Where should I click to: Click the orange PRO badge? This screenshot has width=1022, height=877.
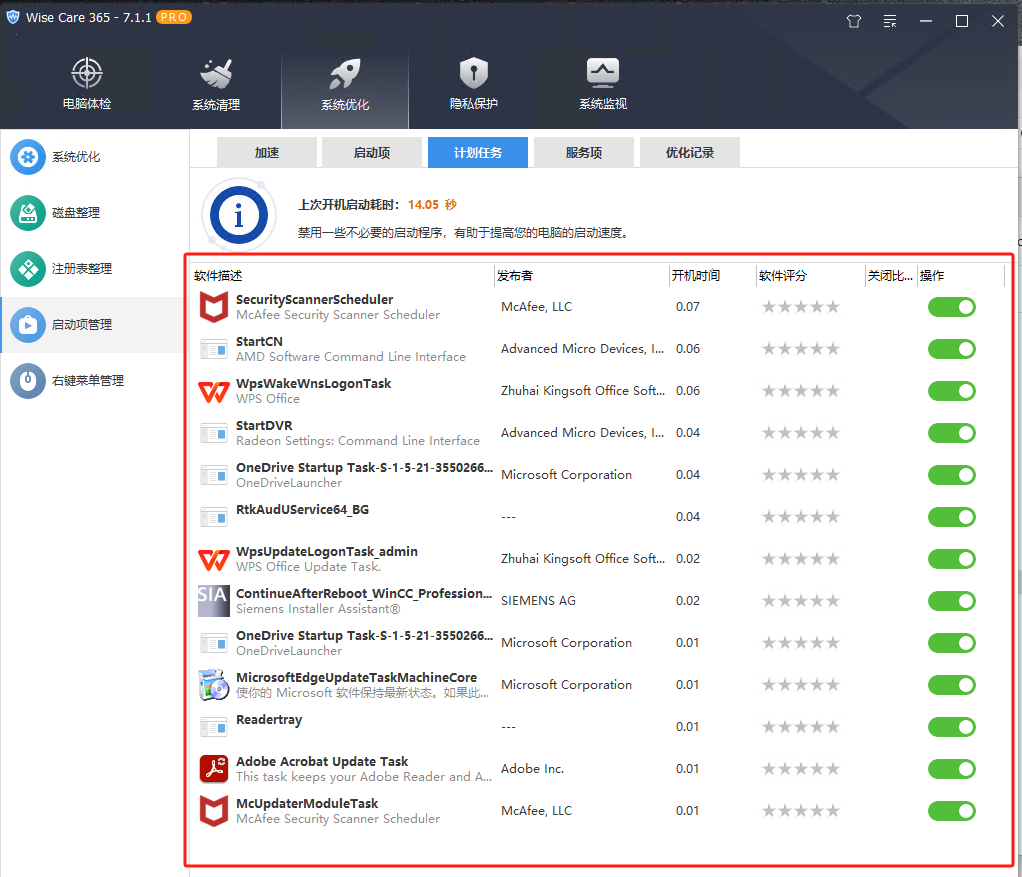pos(173,18)
